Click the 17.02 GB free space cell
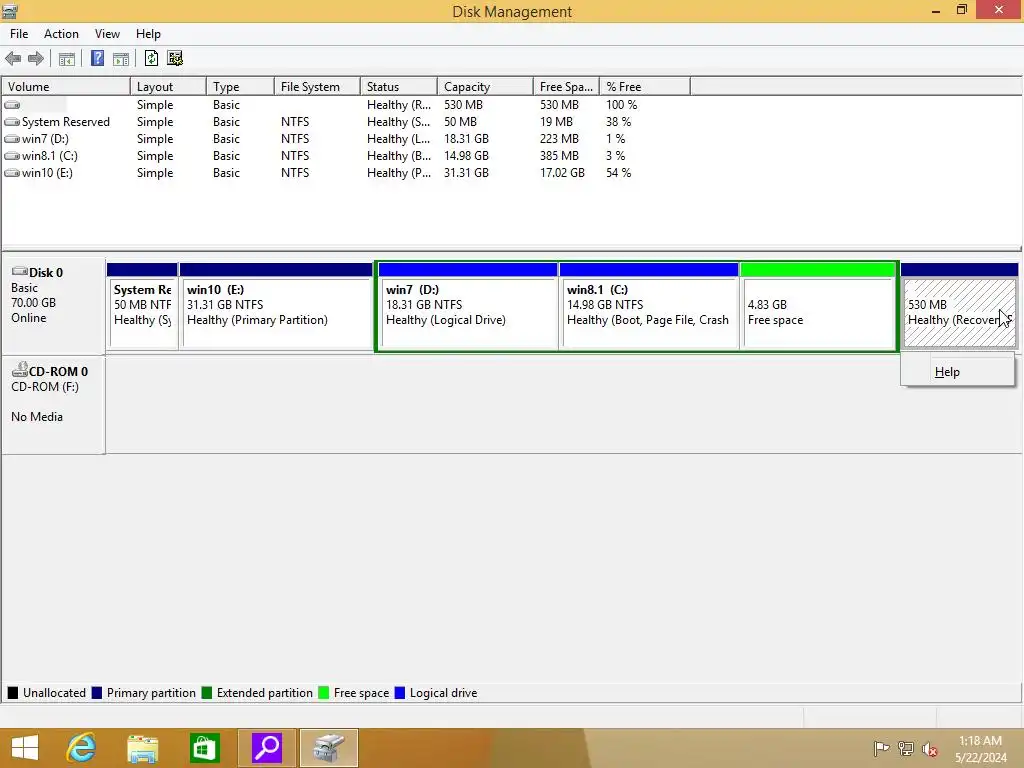 tap(562, 173)
